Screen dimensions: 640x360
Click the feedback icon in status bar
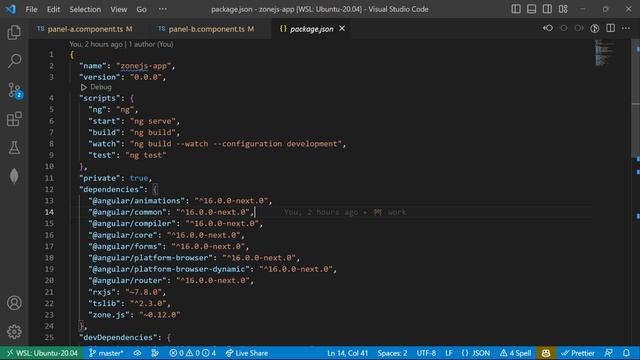coord(609,353)
